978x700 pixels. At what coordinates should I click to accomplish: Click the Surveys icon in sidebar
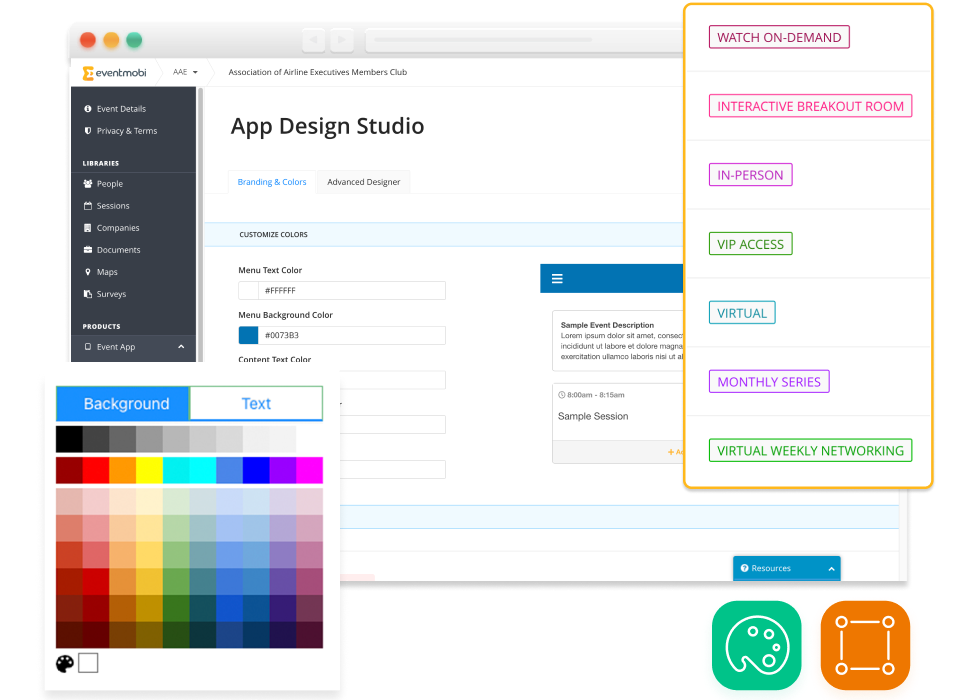point(88,294)
